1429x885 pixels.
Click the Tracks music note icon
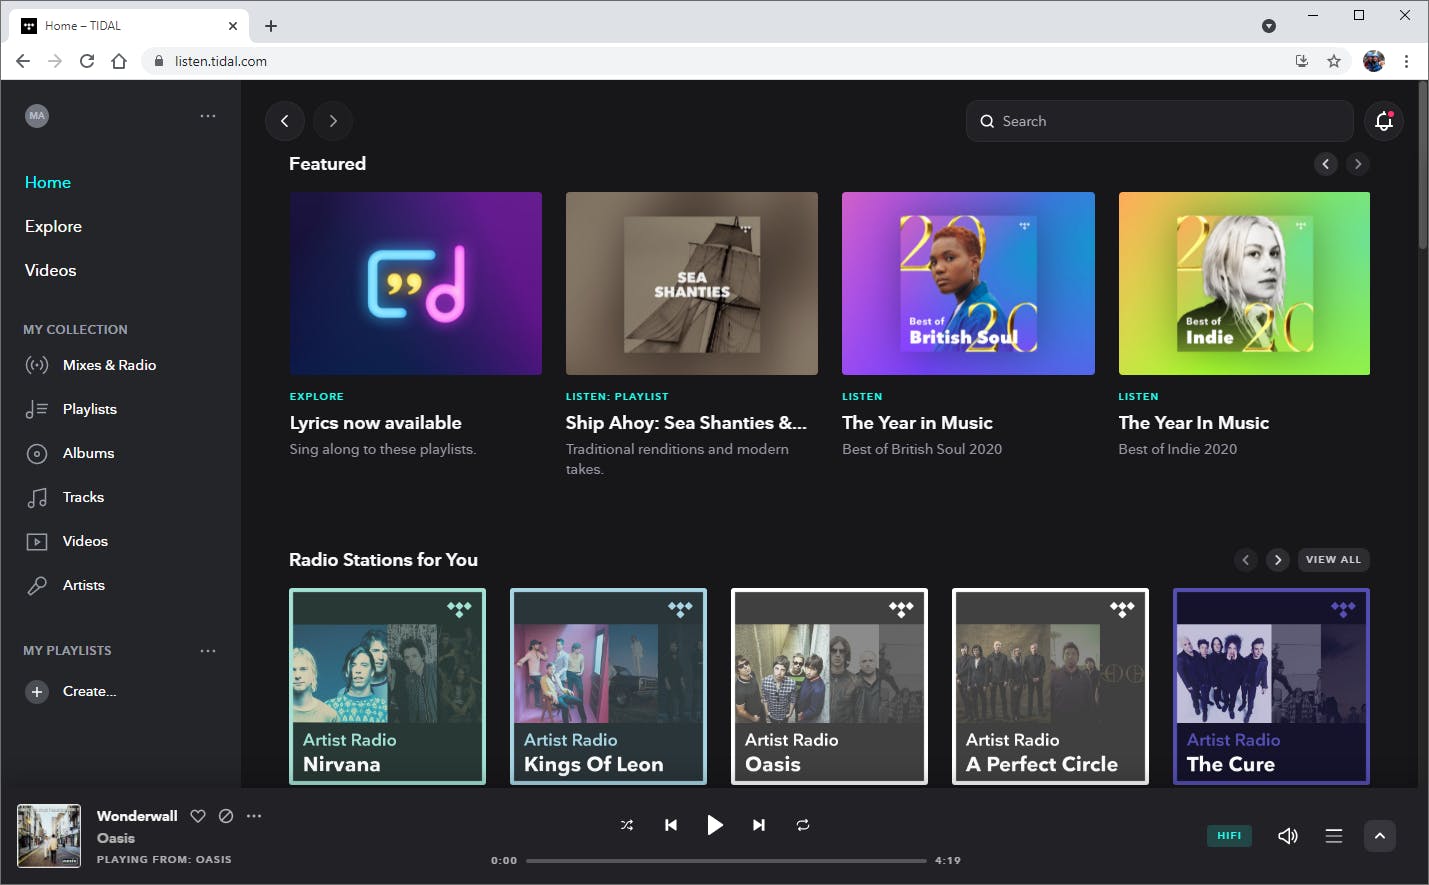point(37,497)
